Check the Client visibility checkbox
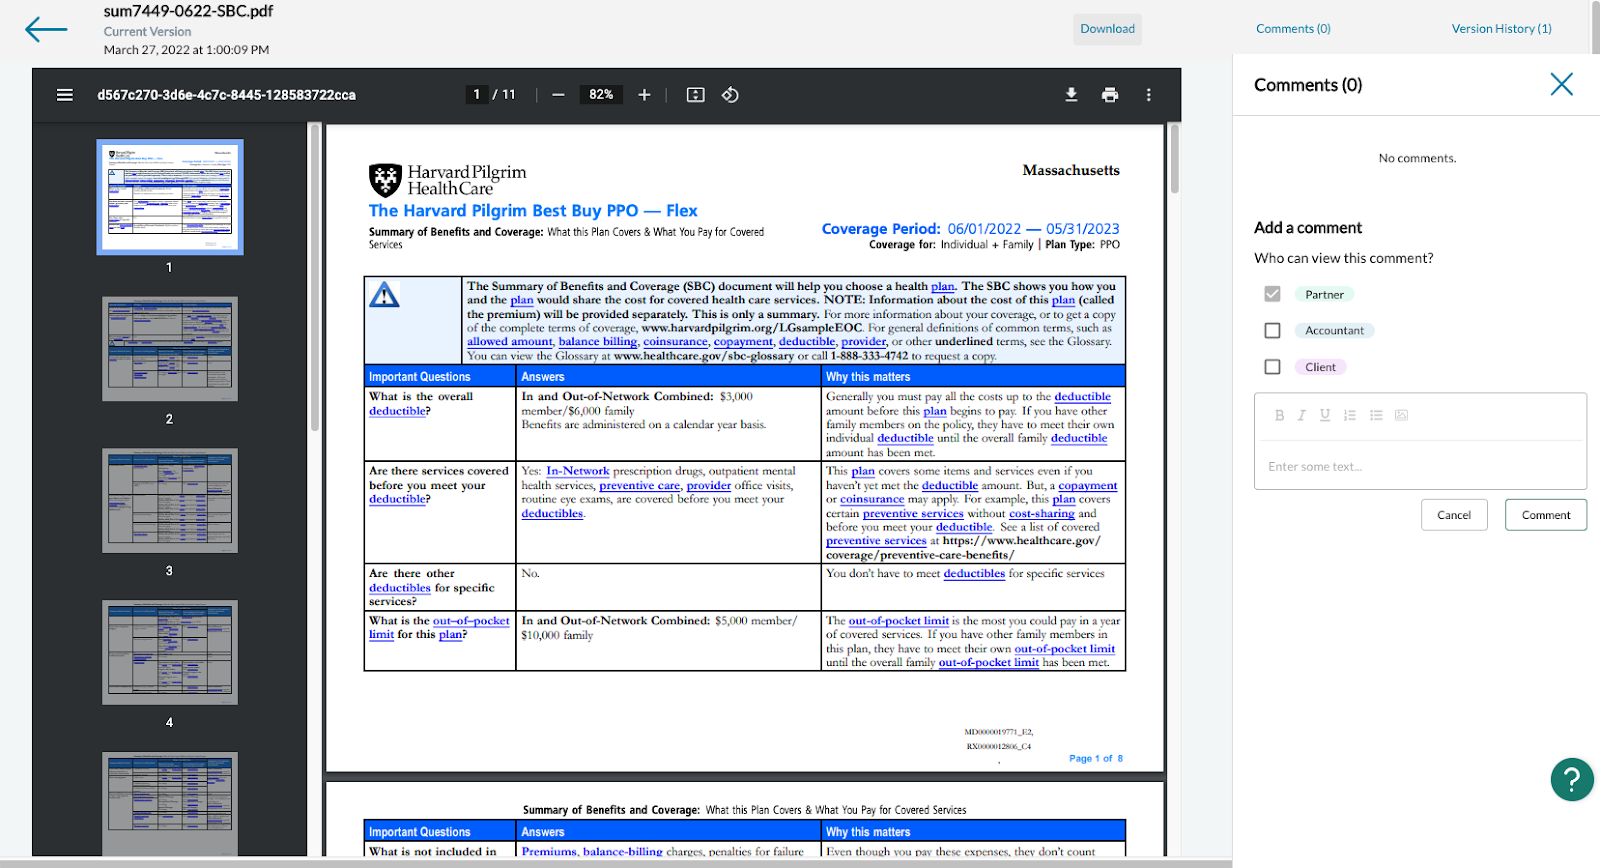1600x868 pixels. 1272,367
